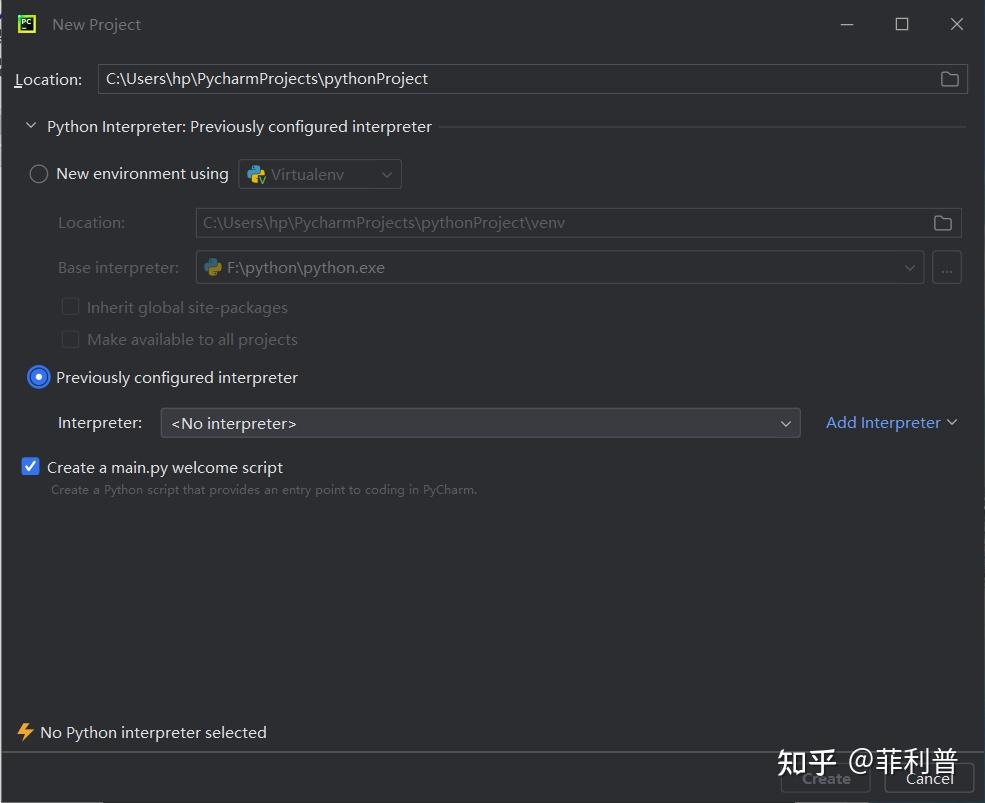Viewport: 985px width, 803px height.
Task: Click the welcome script description text
Action: [264, 490]
